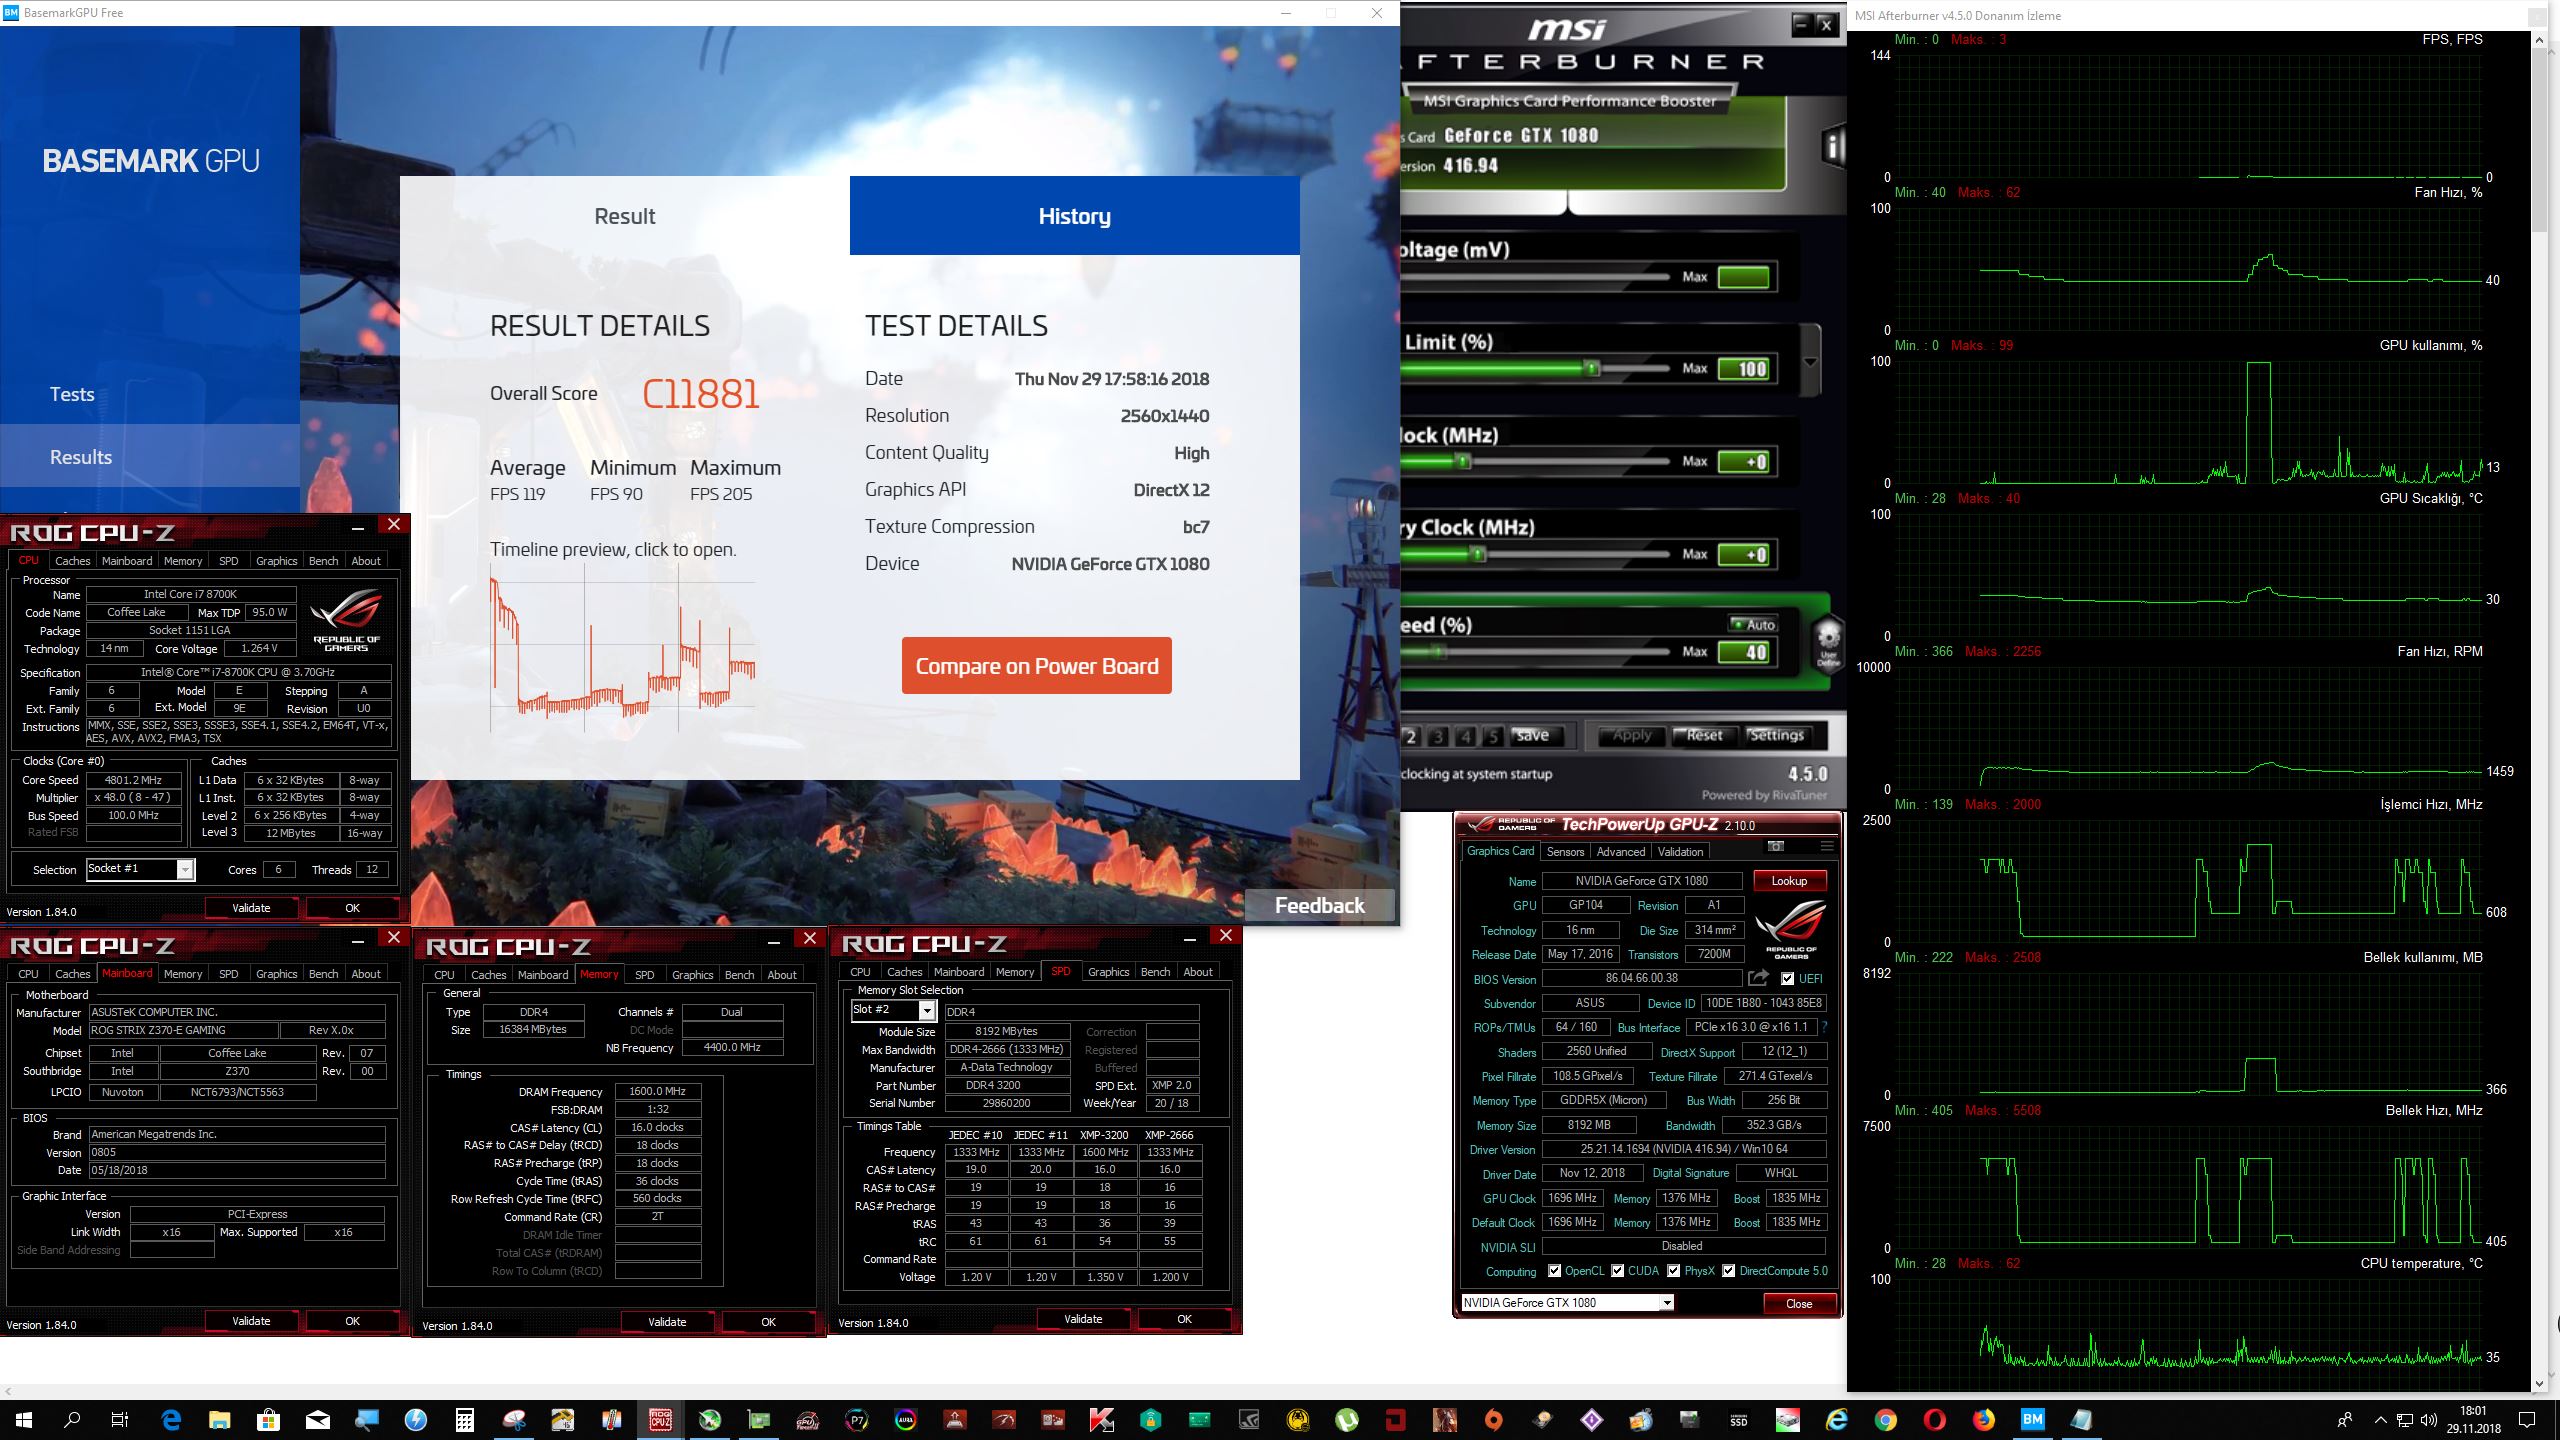Launch Microsoft Edge from taskbar
The image size is (2560, 1440).
pos(171,1419)
